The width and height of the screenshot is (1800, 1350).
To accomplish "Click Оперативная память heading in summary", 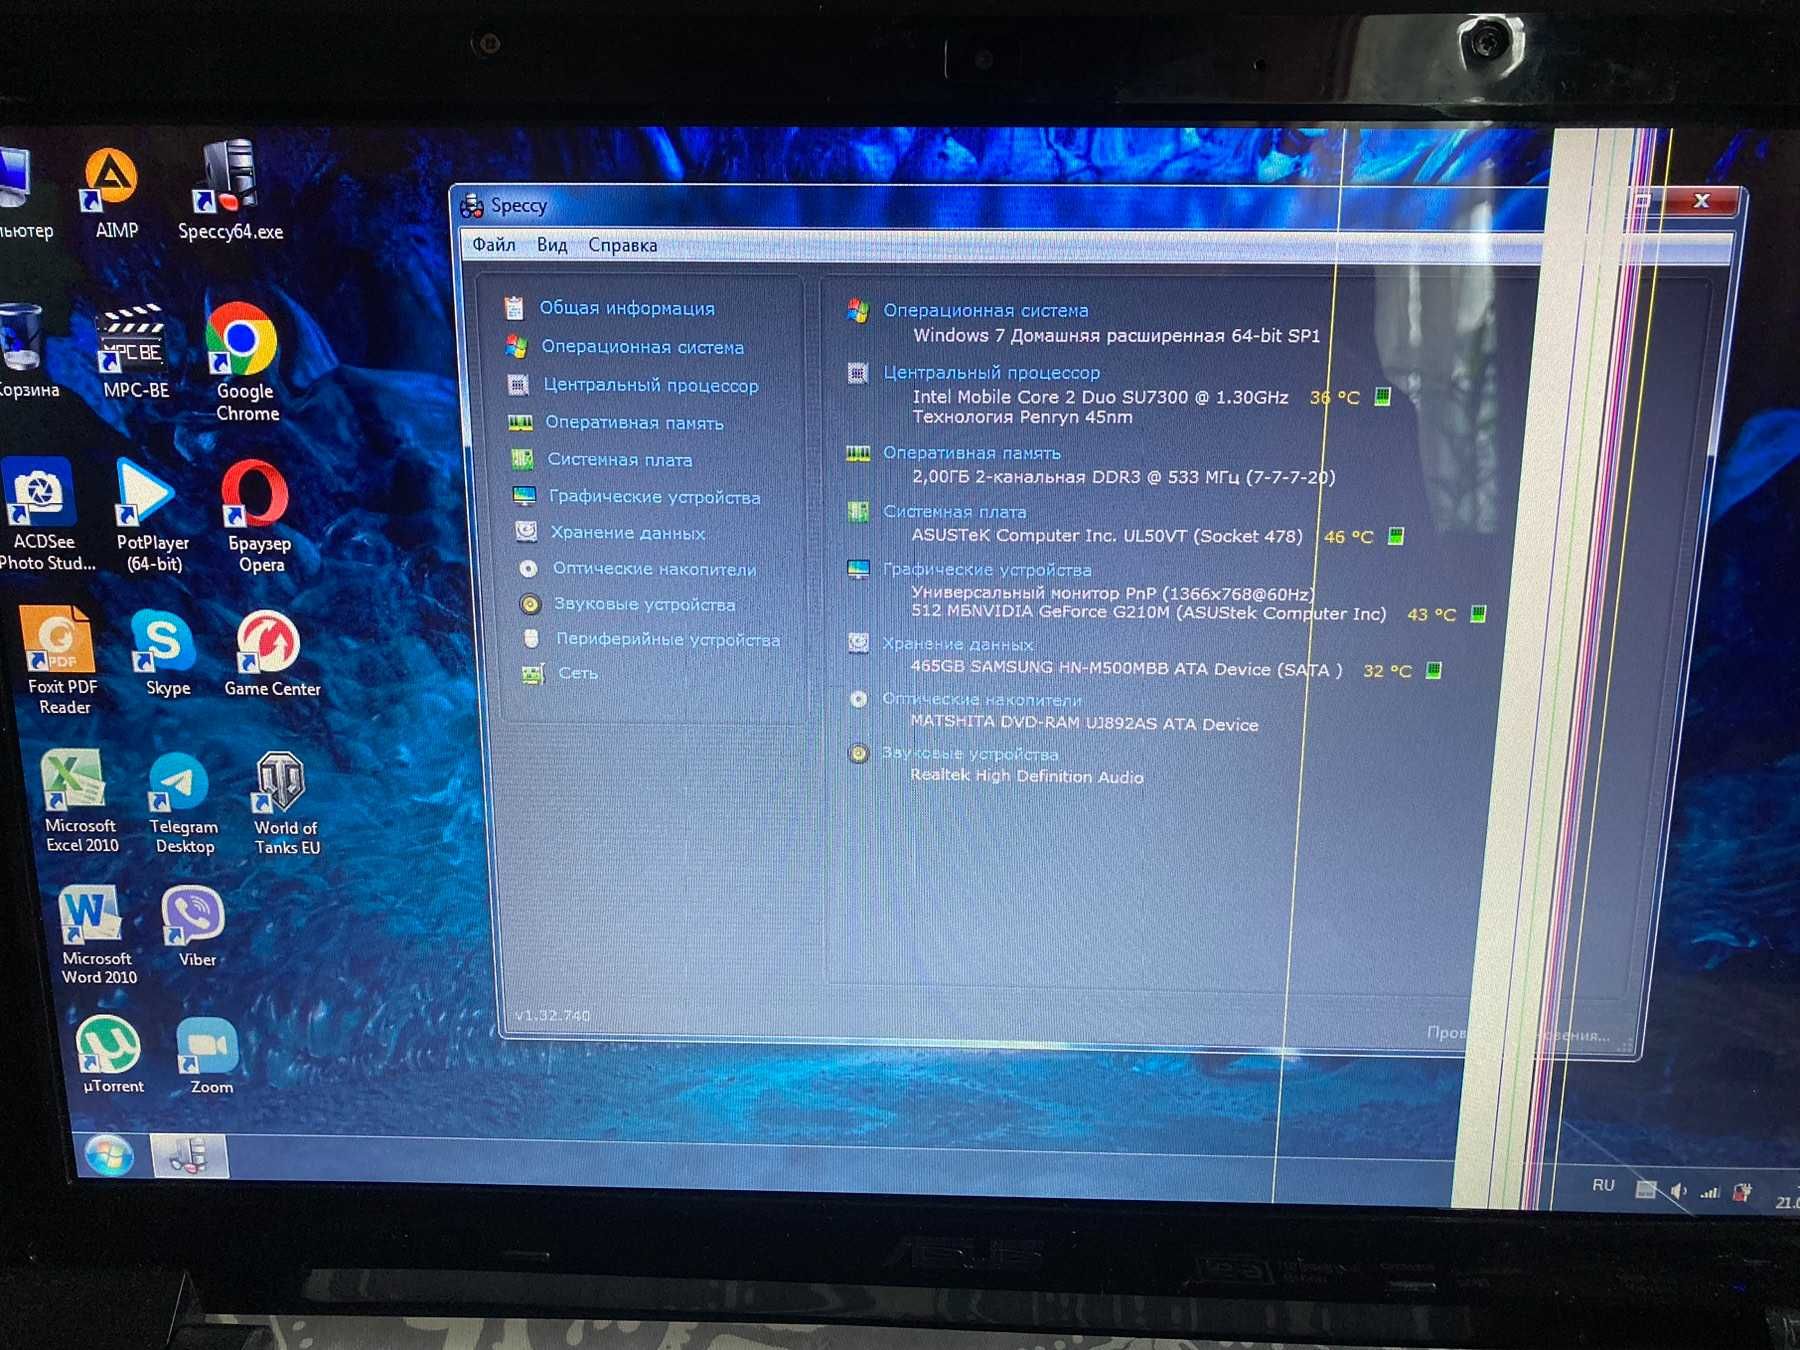I will pos(971,453).
